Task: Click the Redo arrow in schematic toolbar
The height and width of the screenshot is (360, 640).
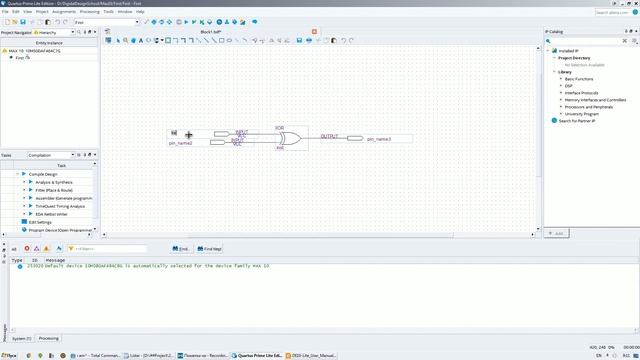Action: tap(351, 40)
